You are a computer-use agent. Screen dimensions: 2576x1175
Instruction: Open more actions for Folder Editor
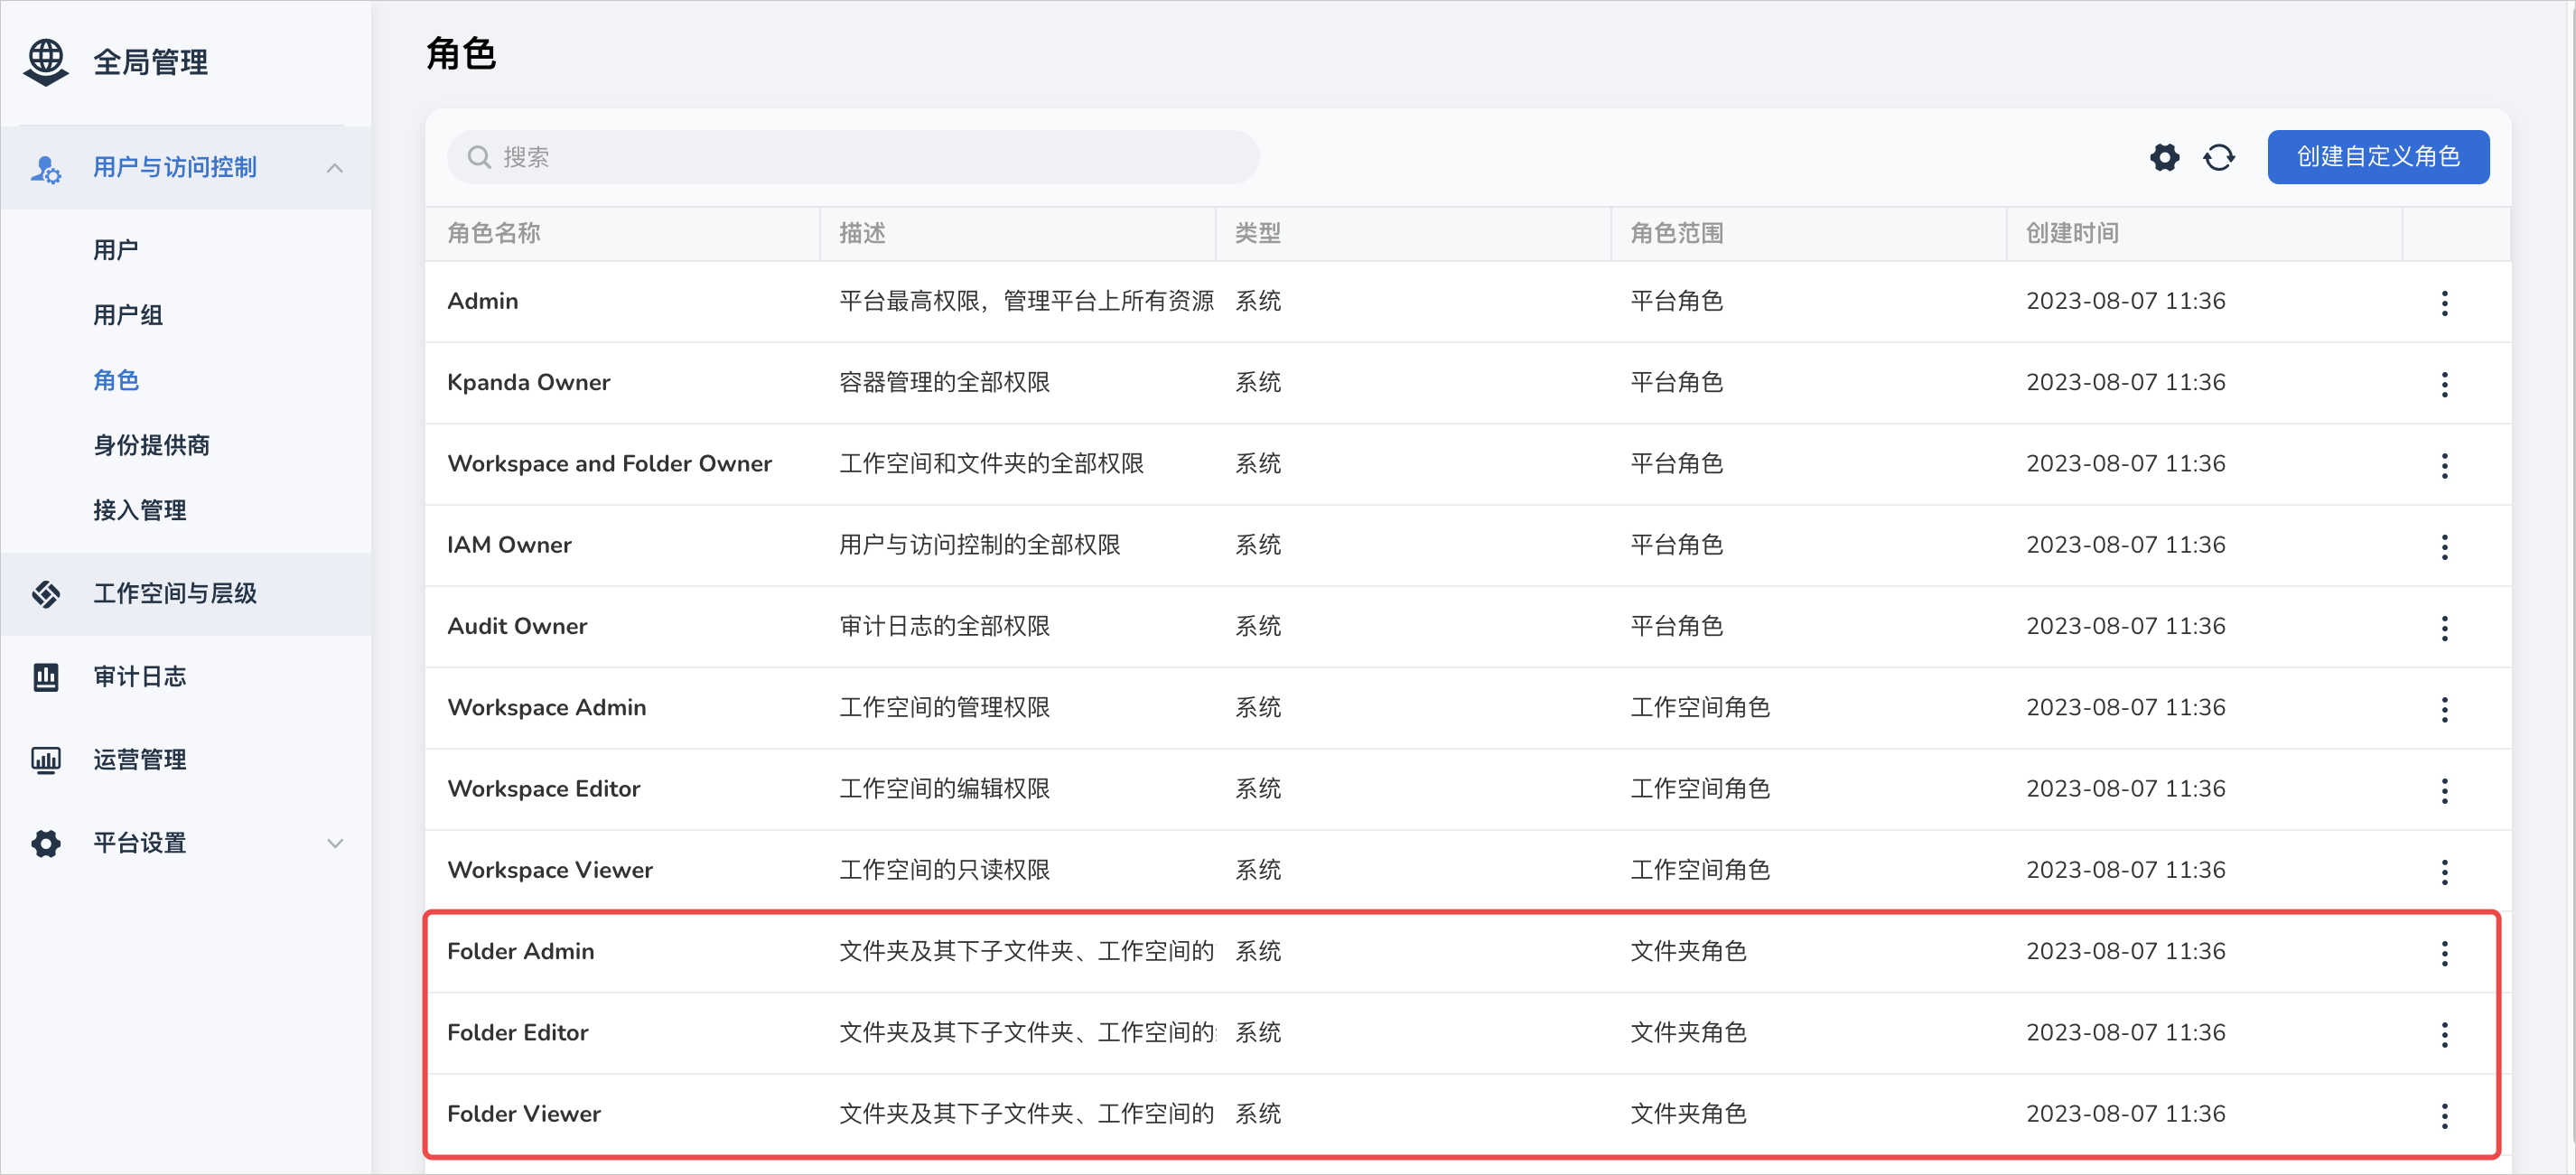2445,1034
